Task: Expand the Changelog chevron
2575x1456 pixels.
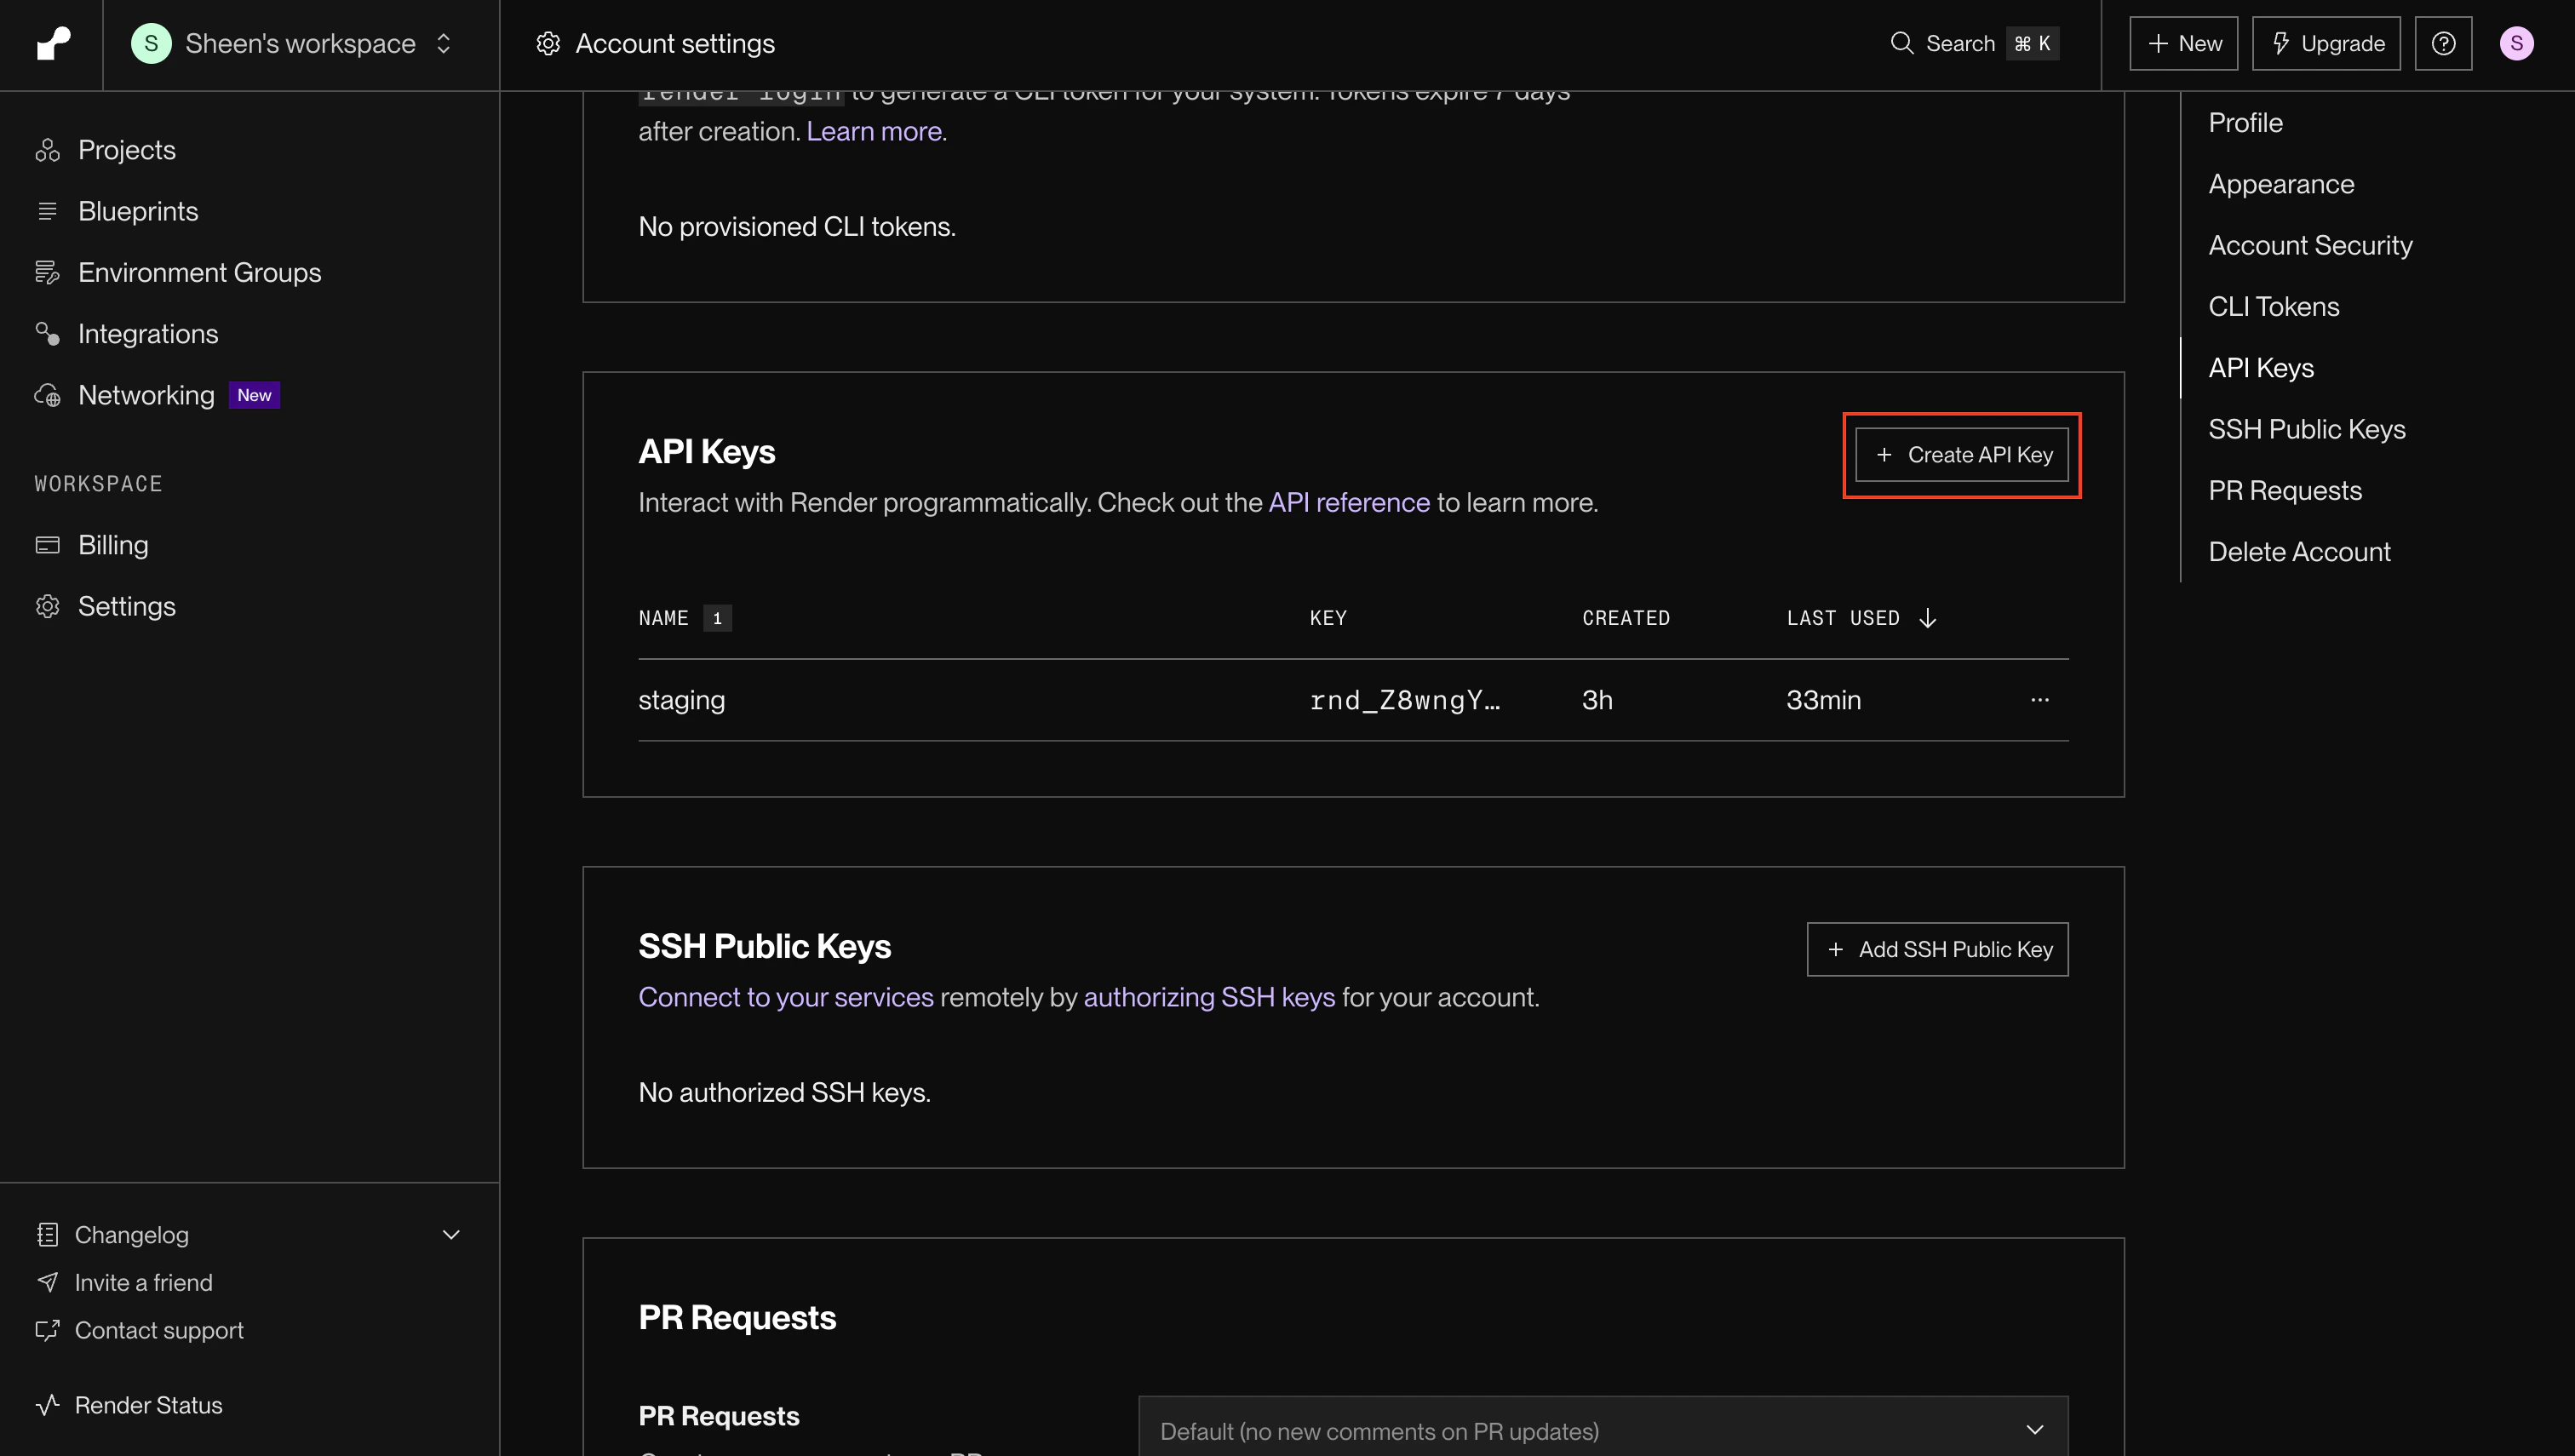Action: coord(451,1235)
